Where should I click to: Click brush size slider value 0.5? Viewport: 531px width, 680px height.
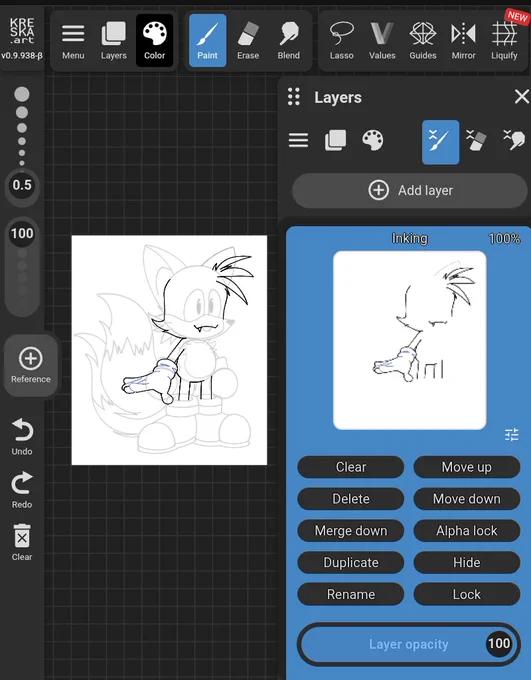point(22,185)
